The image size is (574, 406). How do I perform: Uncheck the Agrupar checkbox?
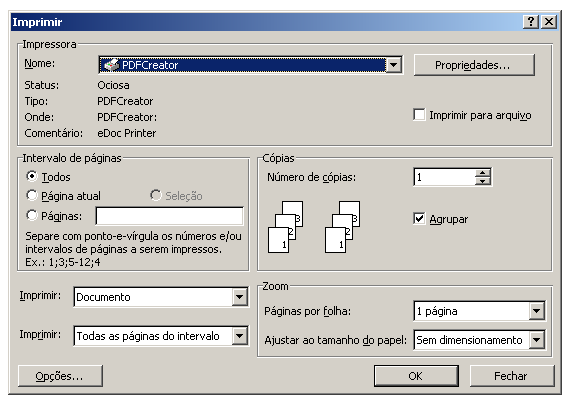pyautogui.click(x=419, y=219)
